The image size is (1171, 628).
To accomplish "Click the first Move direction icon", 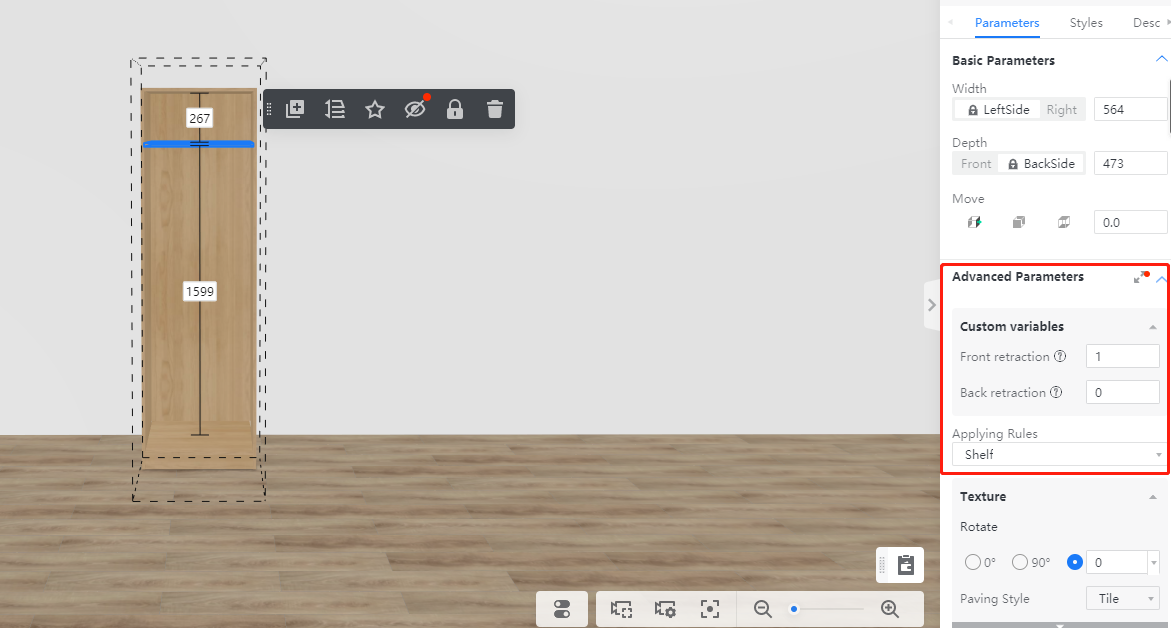I will [975, 222].
